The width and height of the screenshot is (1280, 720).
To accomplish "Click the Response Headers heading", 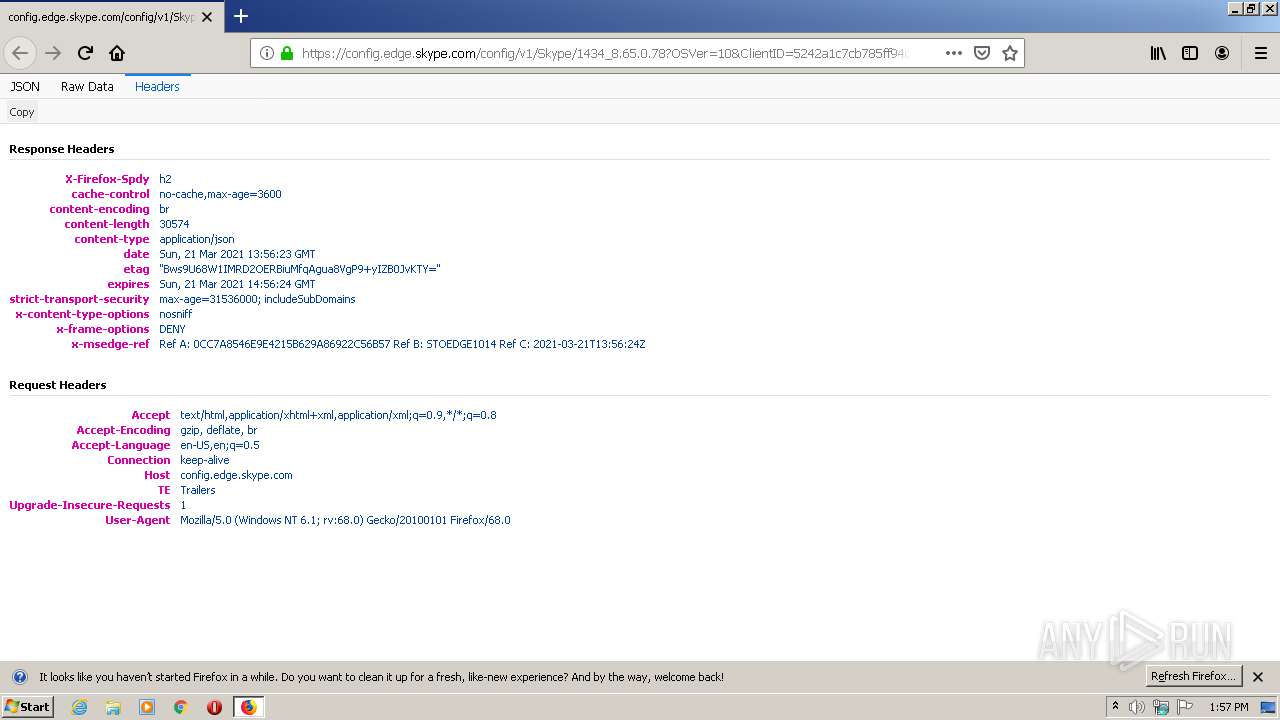I will coord(62,149).
